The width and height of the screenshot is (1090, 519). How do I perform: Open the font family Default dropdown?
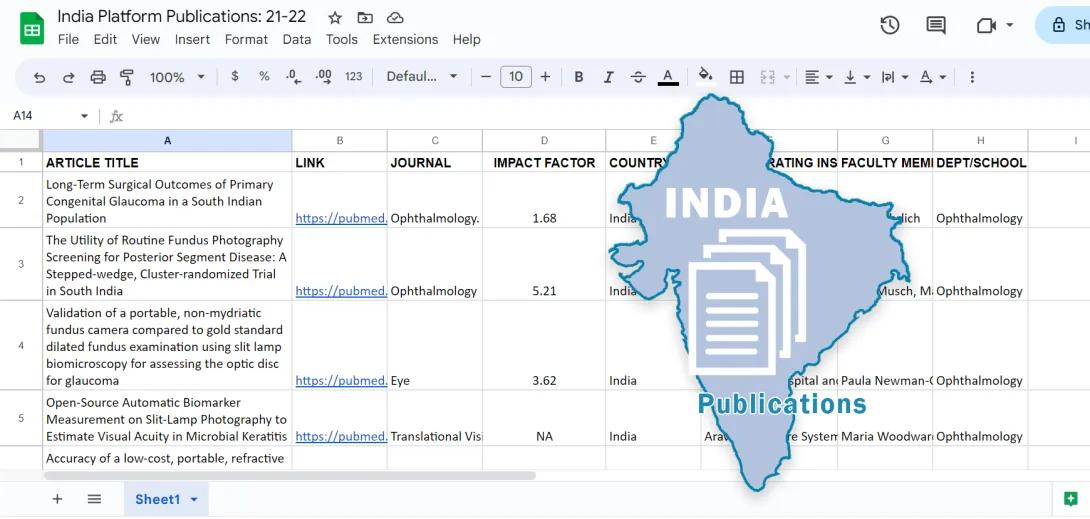(x=422, y=76)
